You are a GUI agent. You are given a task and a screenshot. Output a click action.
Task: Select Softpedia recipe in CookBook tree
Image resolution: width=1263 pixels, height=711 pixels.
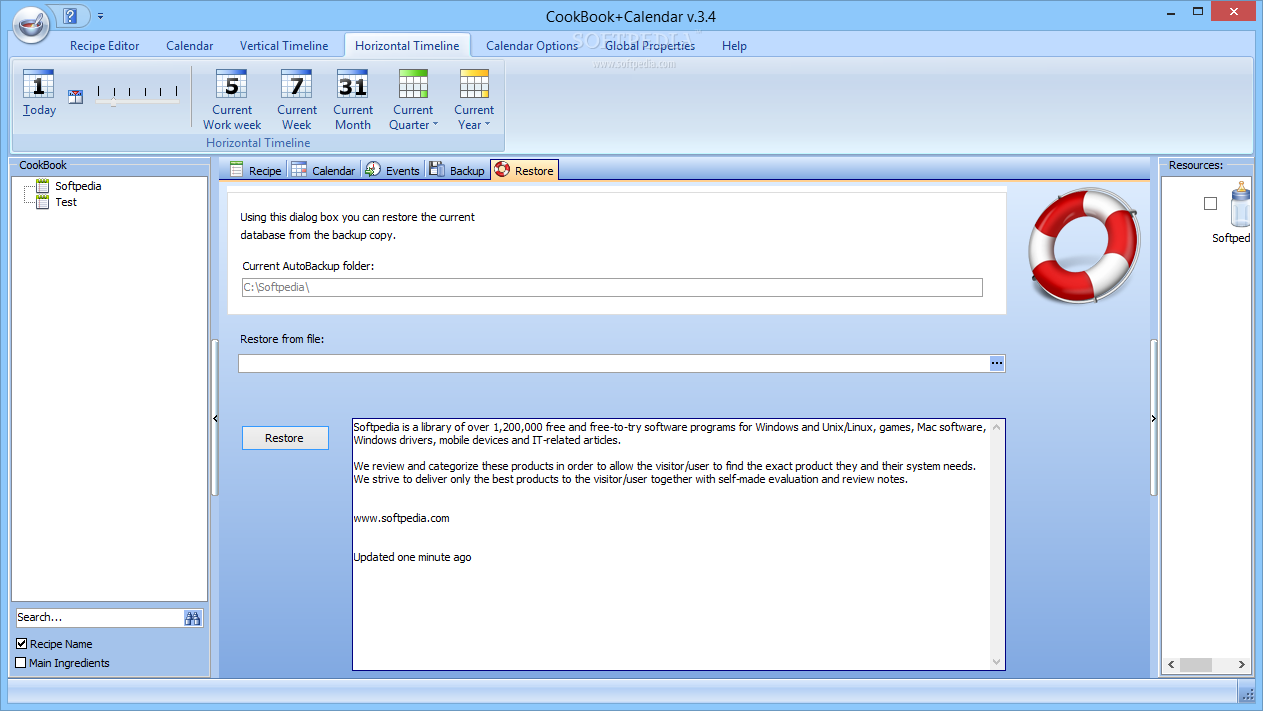point(78,186)
